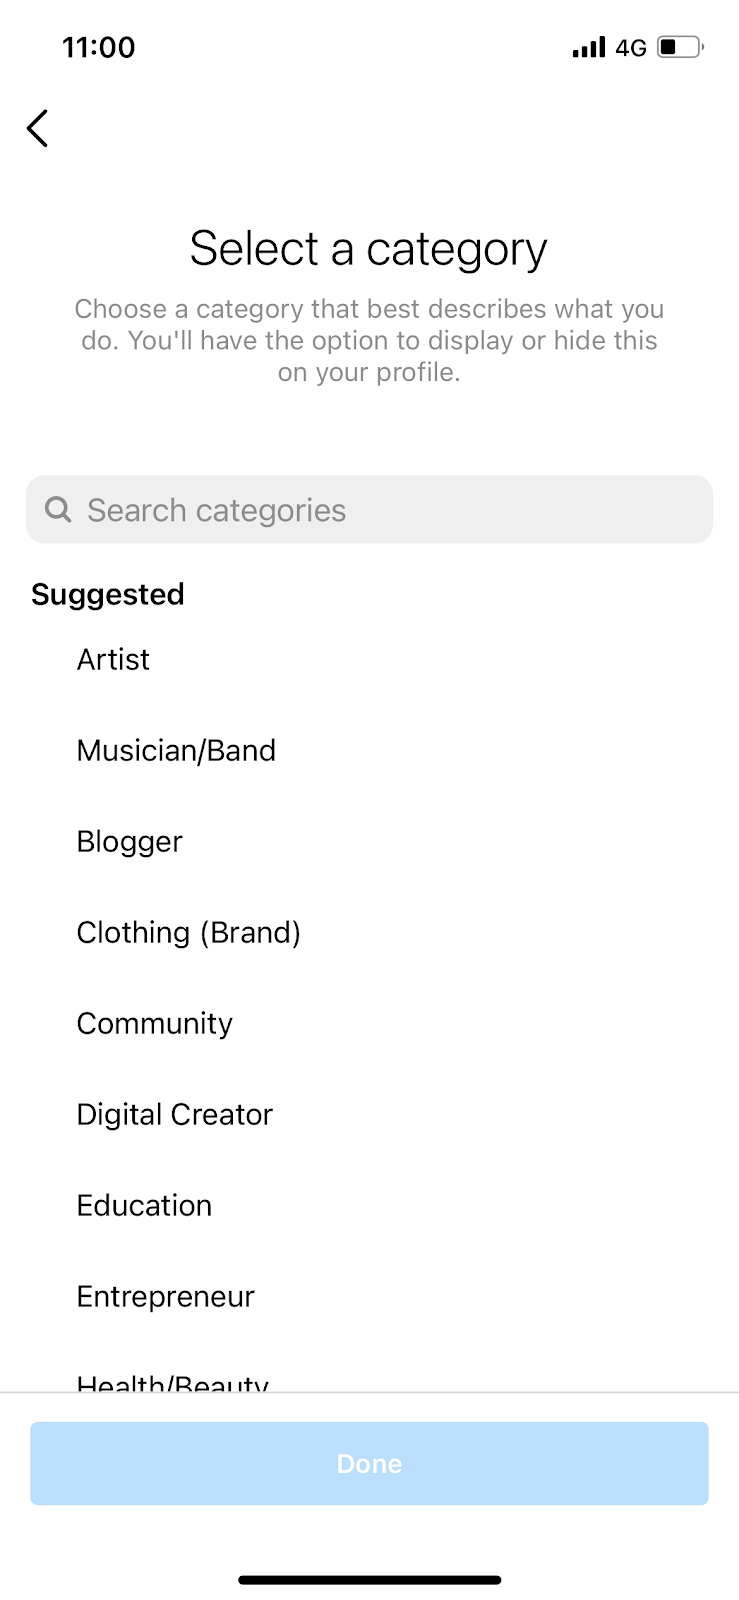The height and width of the screenshot is (1600, 739).
Task: Pick the Blogger category
Action: pyautogui.click(x=129, y=842)
